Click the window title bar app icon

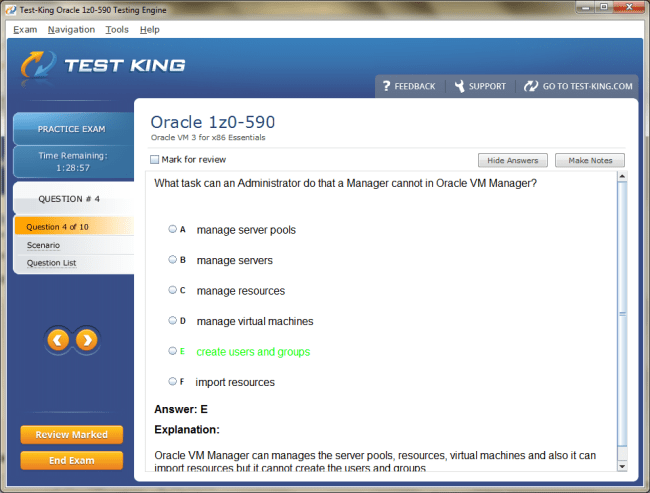[x=11, y=9]
